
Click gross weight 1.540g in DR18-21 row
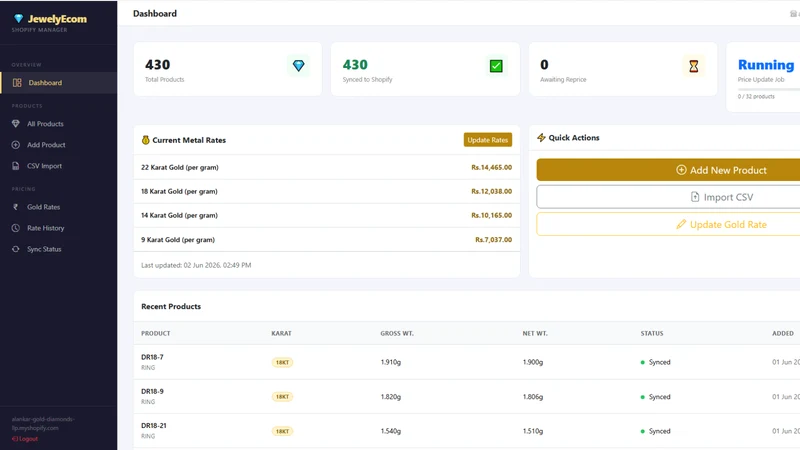click(391, 431)
